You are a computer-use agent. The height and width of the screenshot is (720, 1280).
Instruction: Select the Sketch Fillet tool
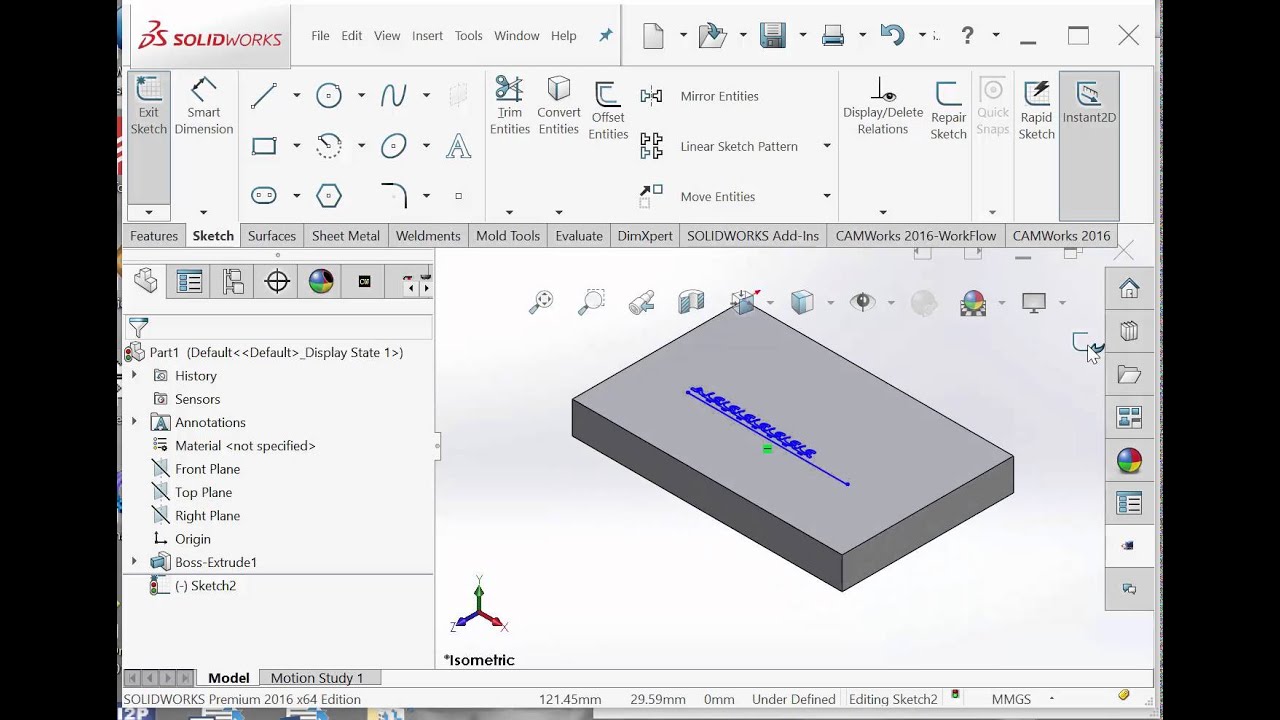coord(393,194)
